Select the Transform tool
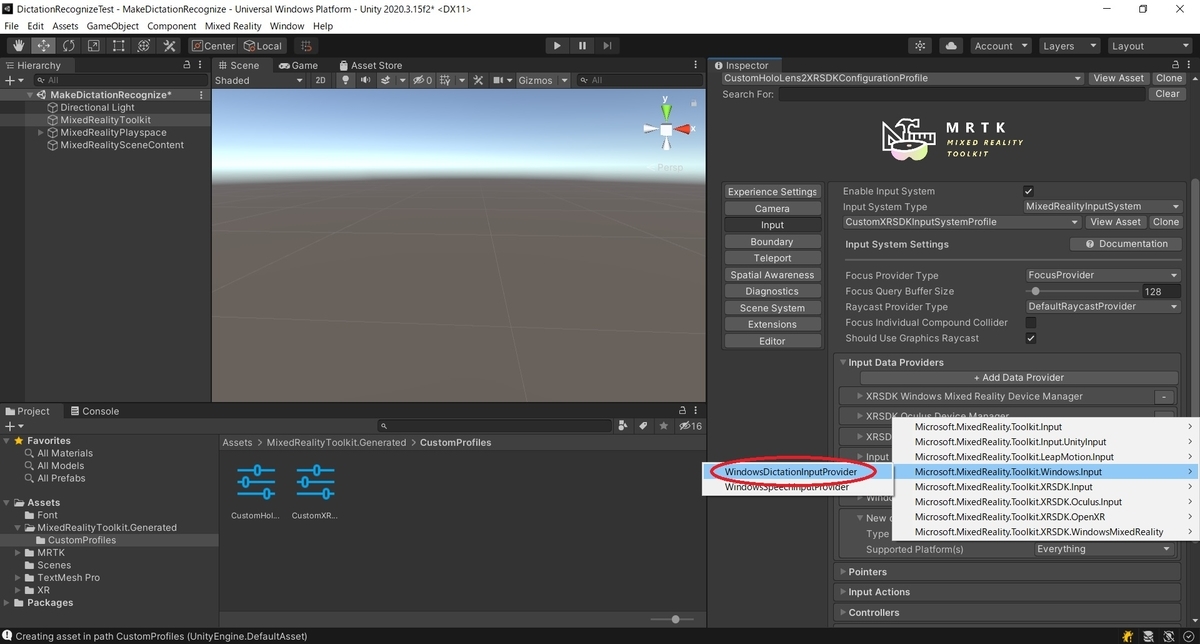Viewport: 1200px width, 644px height. pyautogui.click(x=144, y=46)
